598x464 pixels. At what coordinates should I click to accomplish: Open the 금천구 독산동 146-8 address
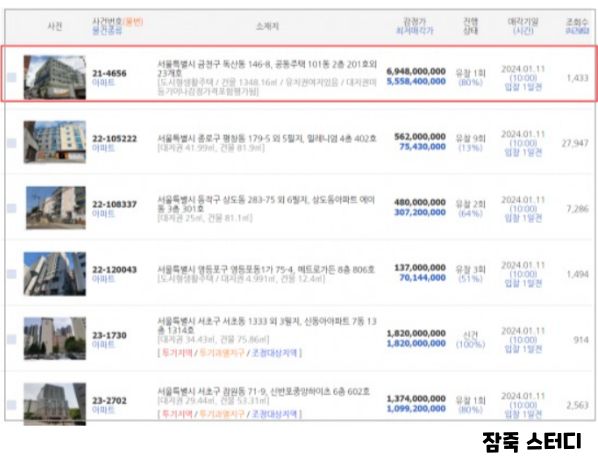click(x=267, y=68)
